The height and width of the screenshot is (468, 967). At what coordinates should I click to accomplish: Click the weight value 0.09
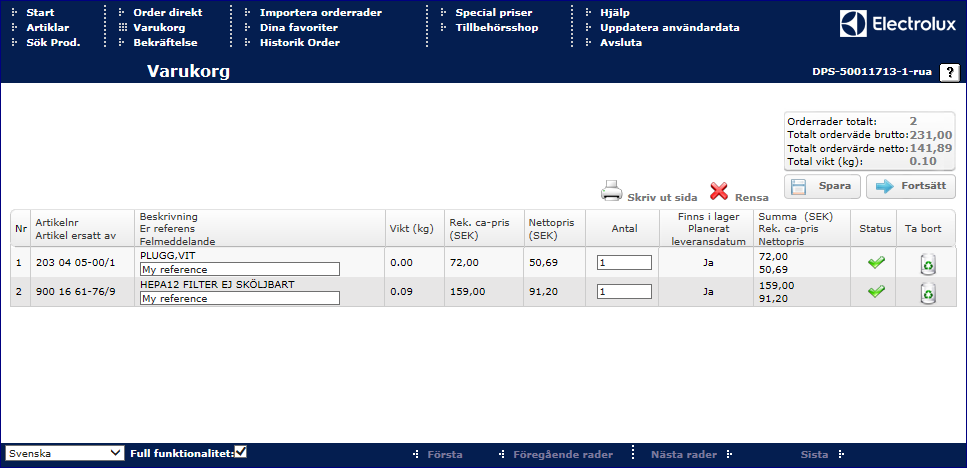(x=400, y=292)
